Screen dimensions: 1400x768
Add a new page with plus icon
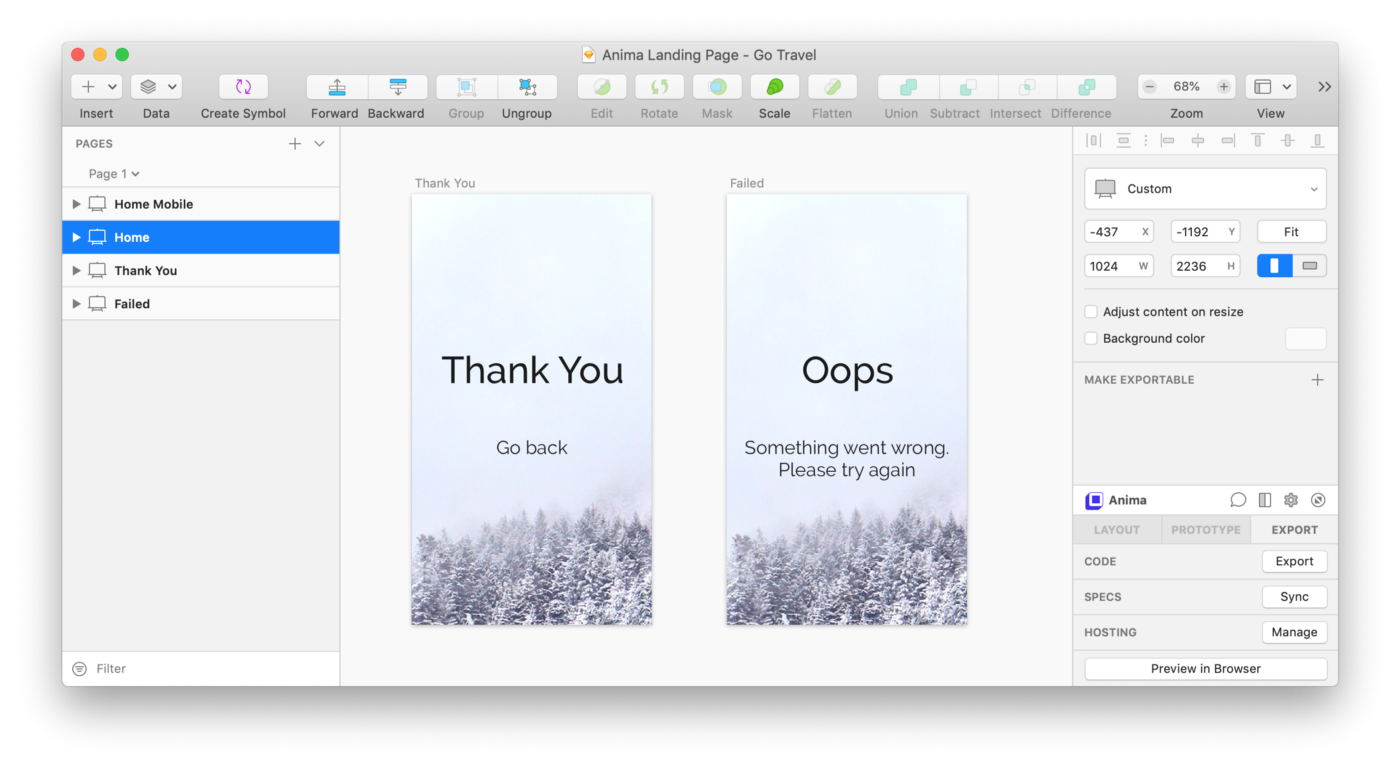point(295,144)
